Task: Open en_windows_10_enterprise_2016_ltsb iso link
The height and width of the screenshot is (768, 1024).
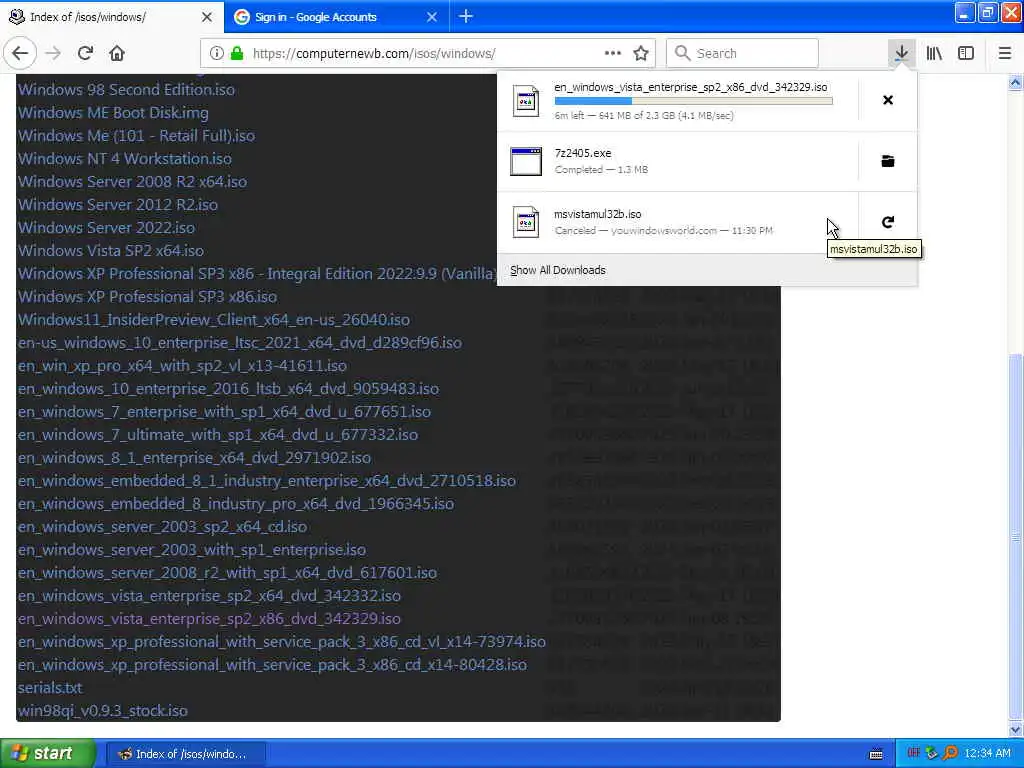Action: click(228, 389)
